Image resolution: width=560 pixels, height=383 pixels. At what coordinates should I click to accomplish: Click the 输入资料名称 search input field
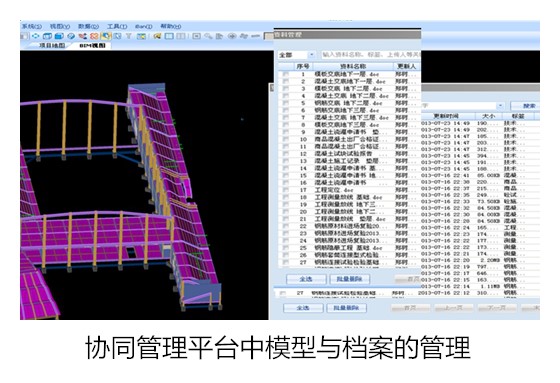click(371, 55)
